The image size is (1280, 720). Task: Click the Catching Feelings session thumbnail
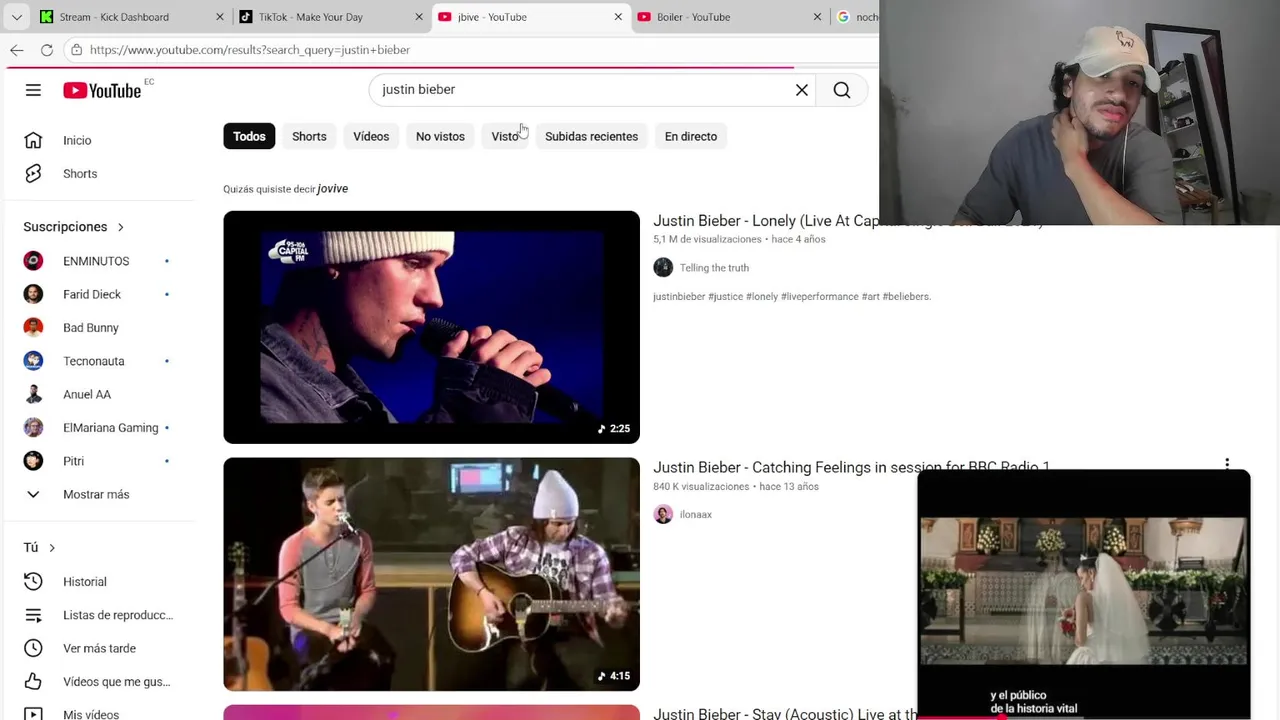431,574
